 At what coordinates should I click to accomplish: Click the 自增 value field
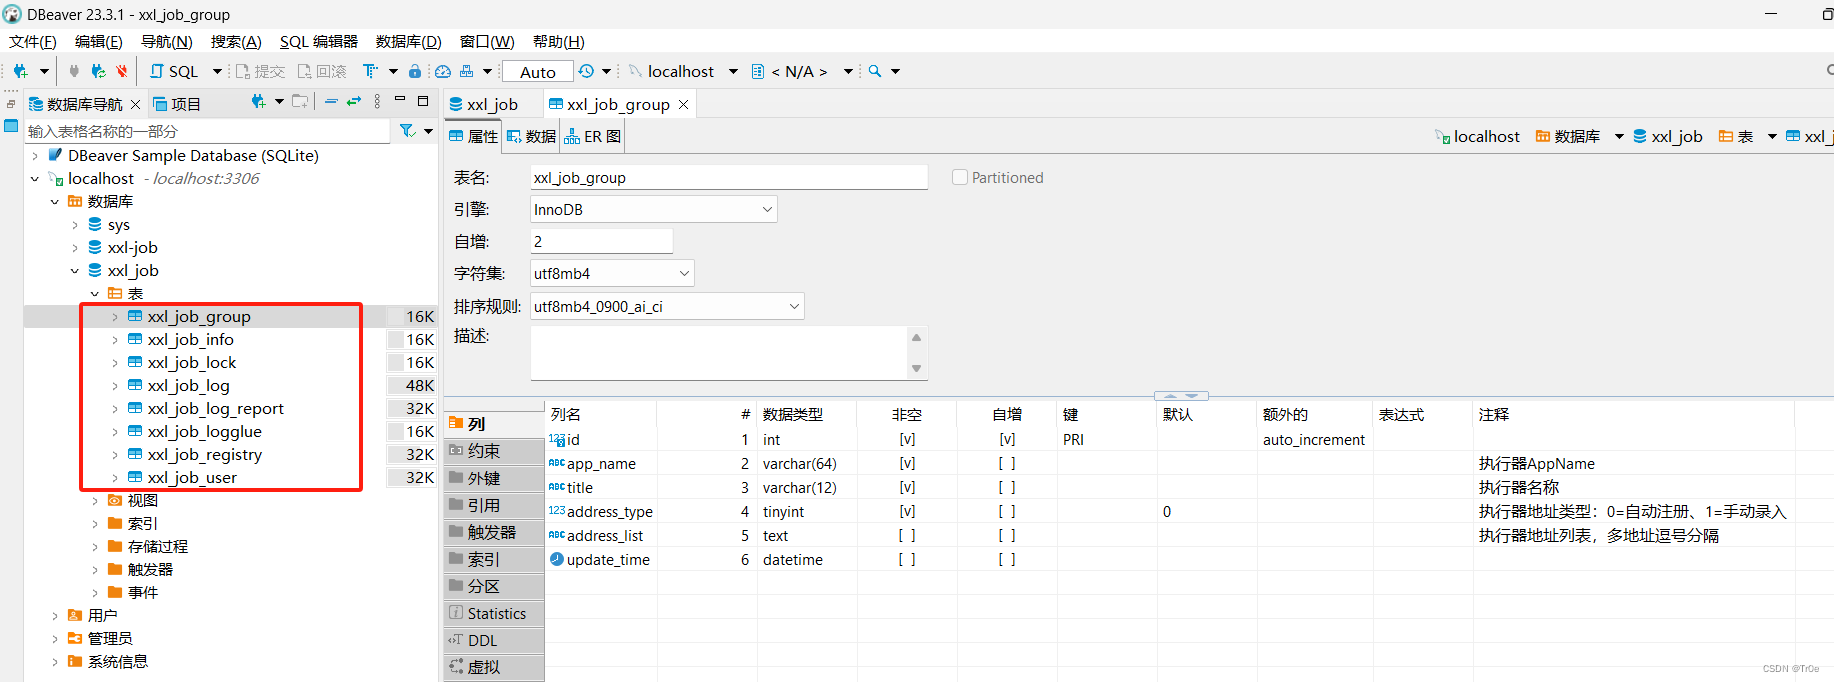click(x=601, y=241)
